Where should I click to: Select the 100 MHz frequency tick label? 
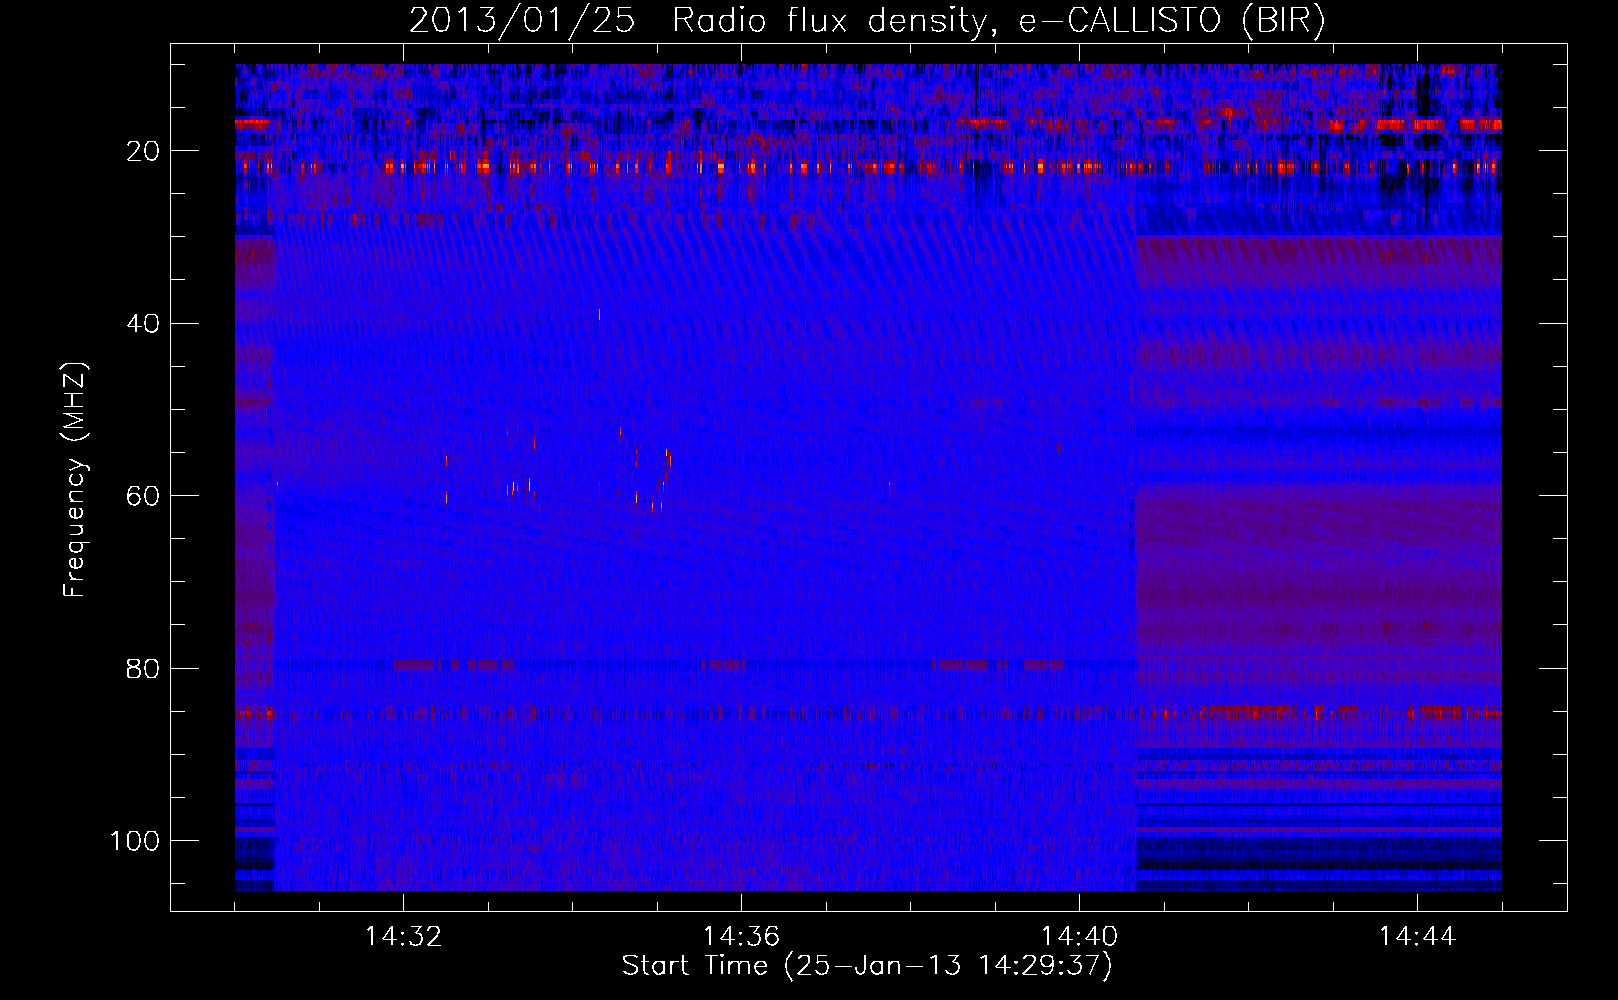(x=135, y=840)
